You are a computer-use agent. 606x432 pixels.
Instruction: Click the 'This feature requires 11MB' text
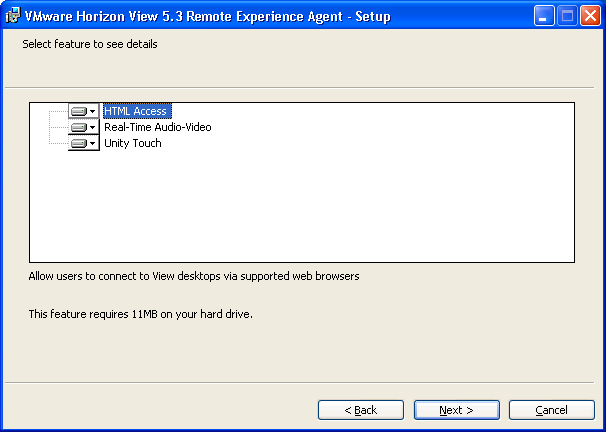click(141, 314)
